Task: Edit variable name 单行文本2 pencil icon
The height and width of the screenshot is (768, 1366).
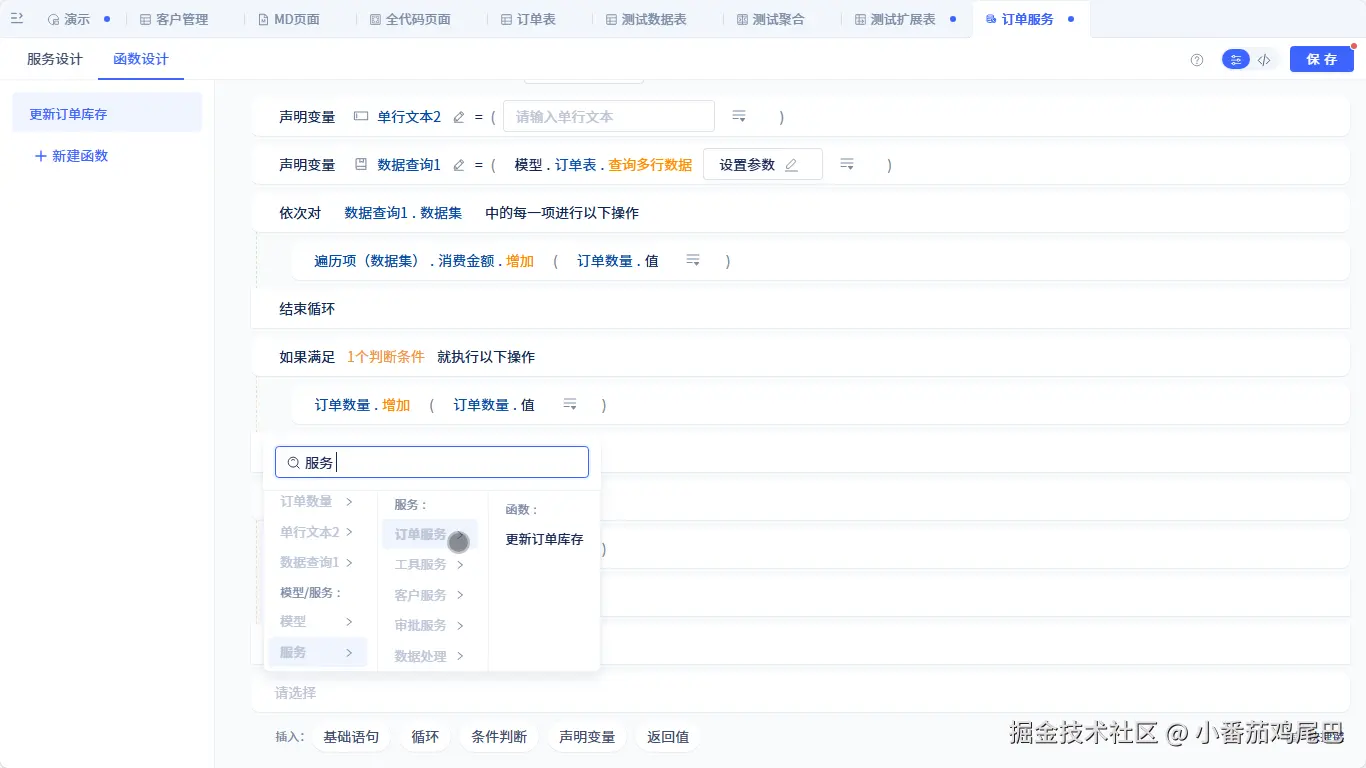Action: point(459,117)
